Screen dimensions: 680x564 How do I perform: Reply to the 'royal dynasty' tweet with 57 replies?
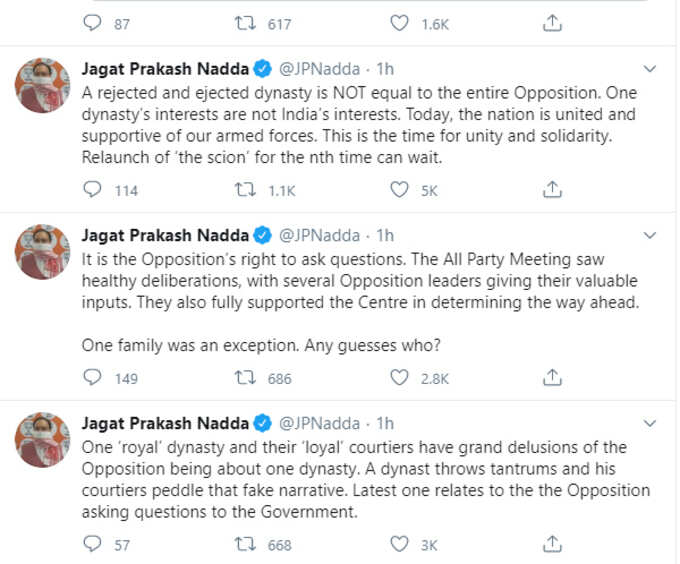point(92,544)
